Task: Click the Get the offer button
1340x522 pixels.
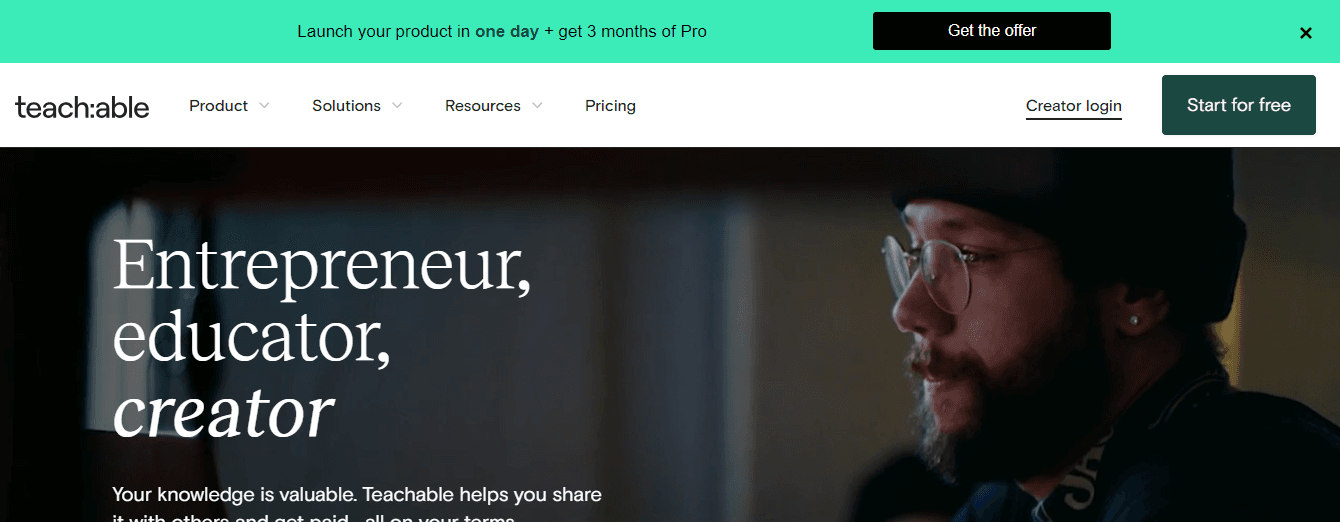Action: pyautogui.click(x=991, y=31)
